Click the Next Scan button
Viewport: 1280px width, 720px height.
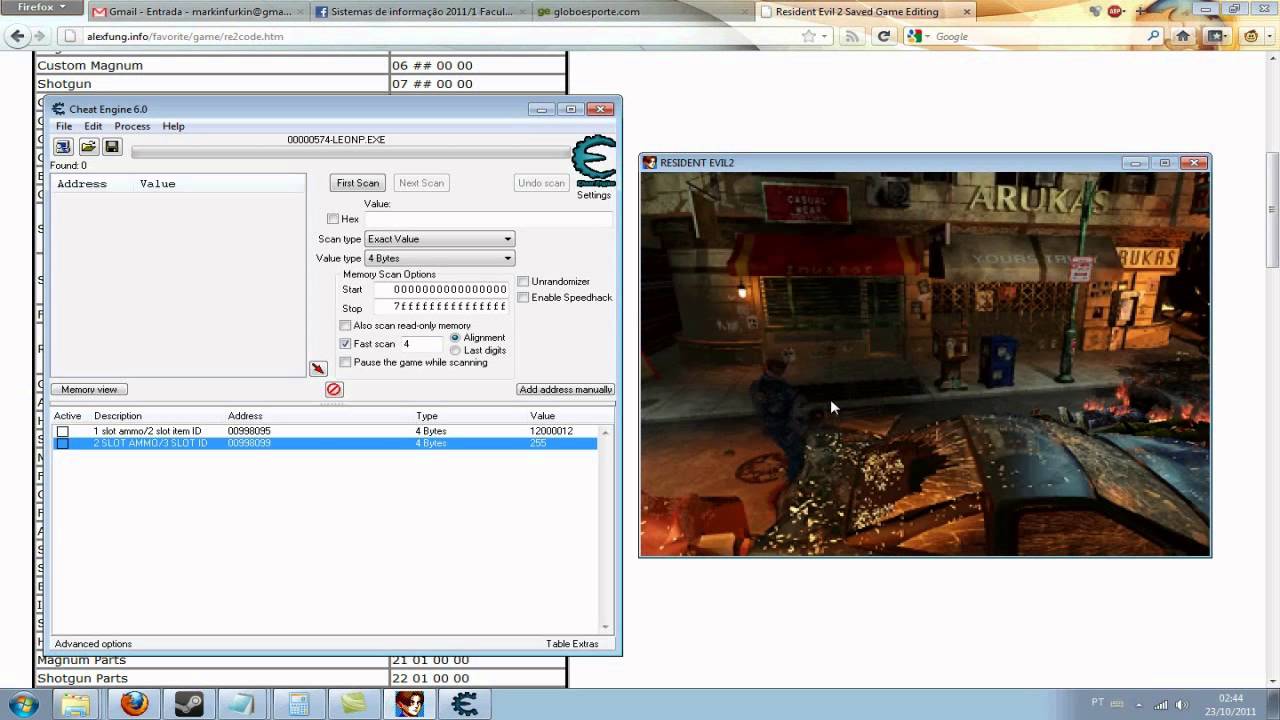click(x=421, y=183)
